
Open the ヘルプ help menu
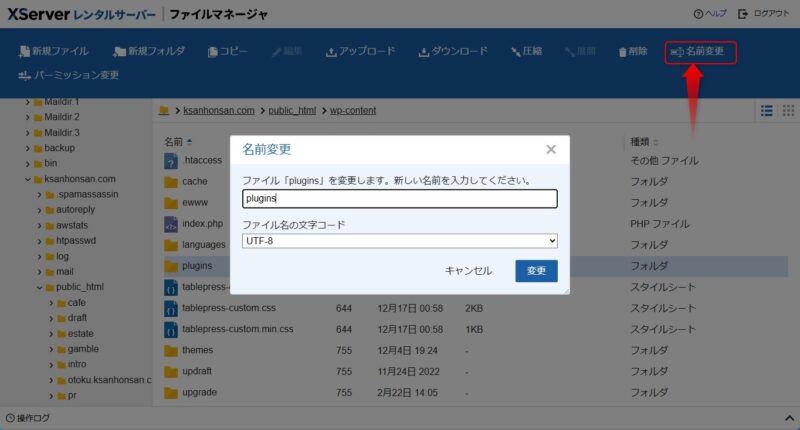pyautogui.click(x=710, y=14)
